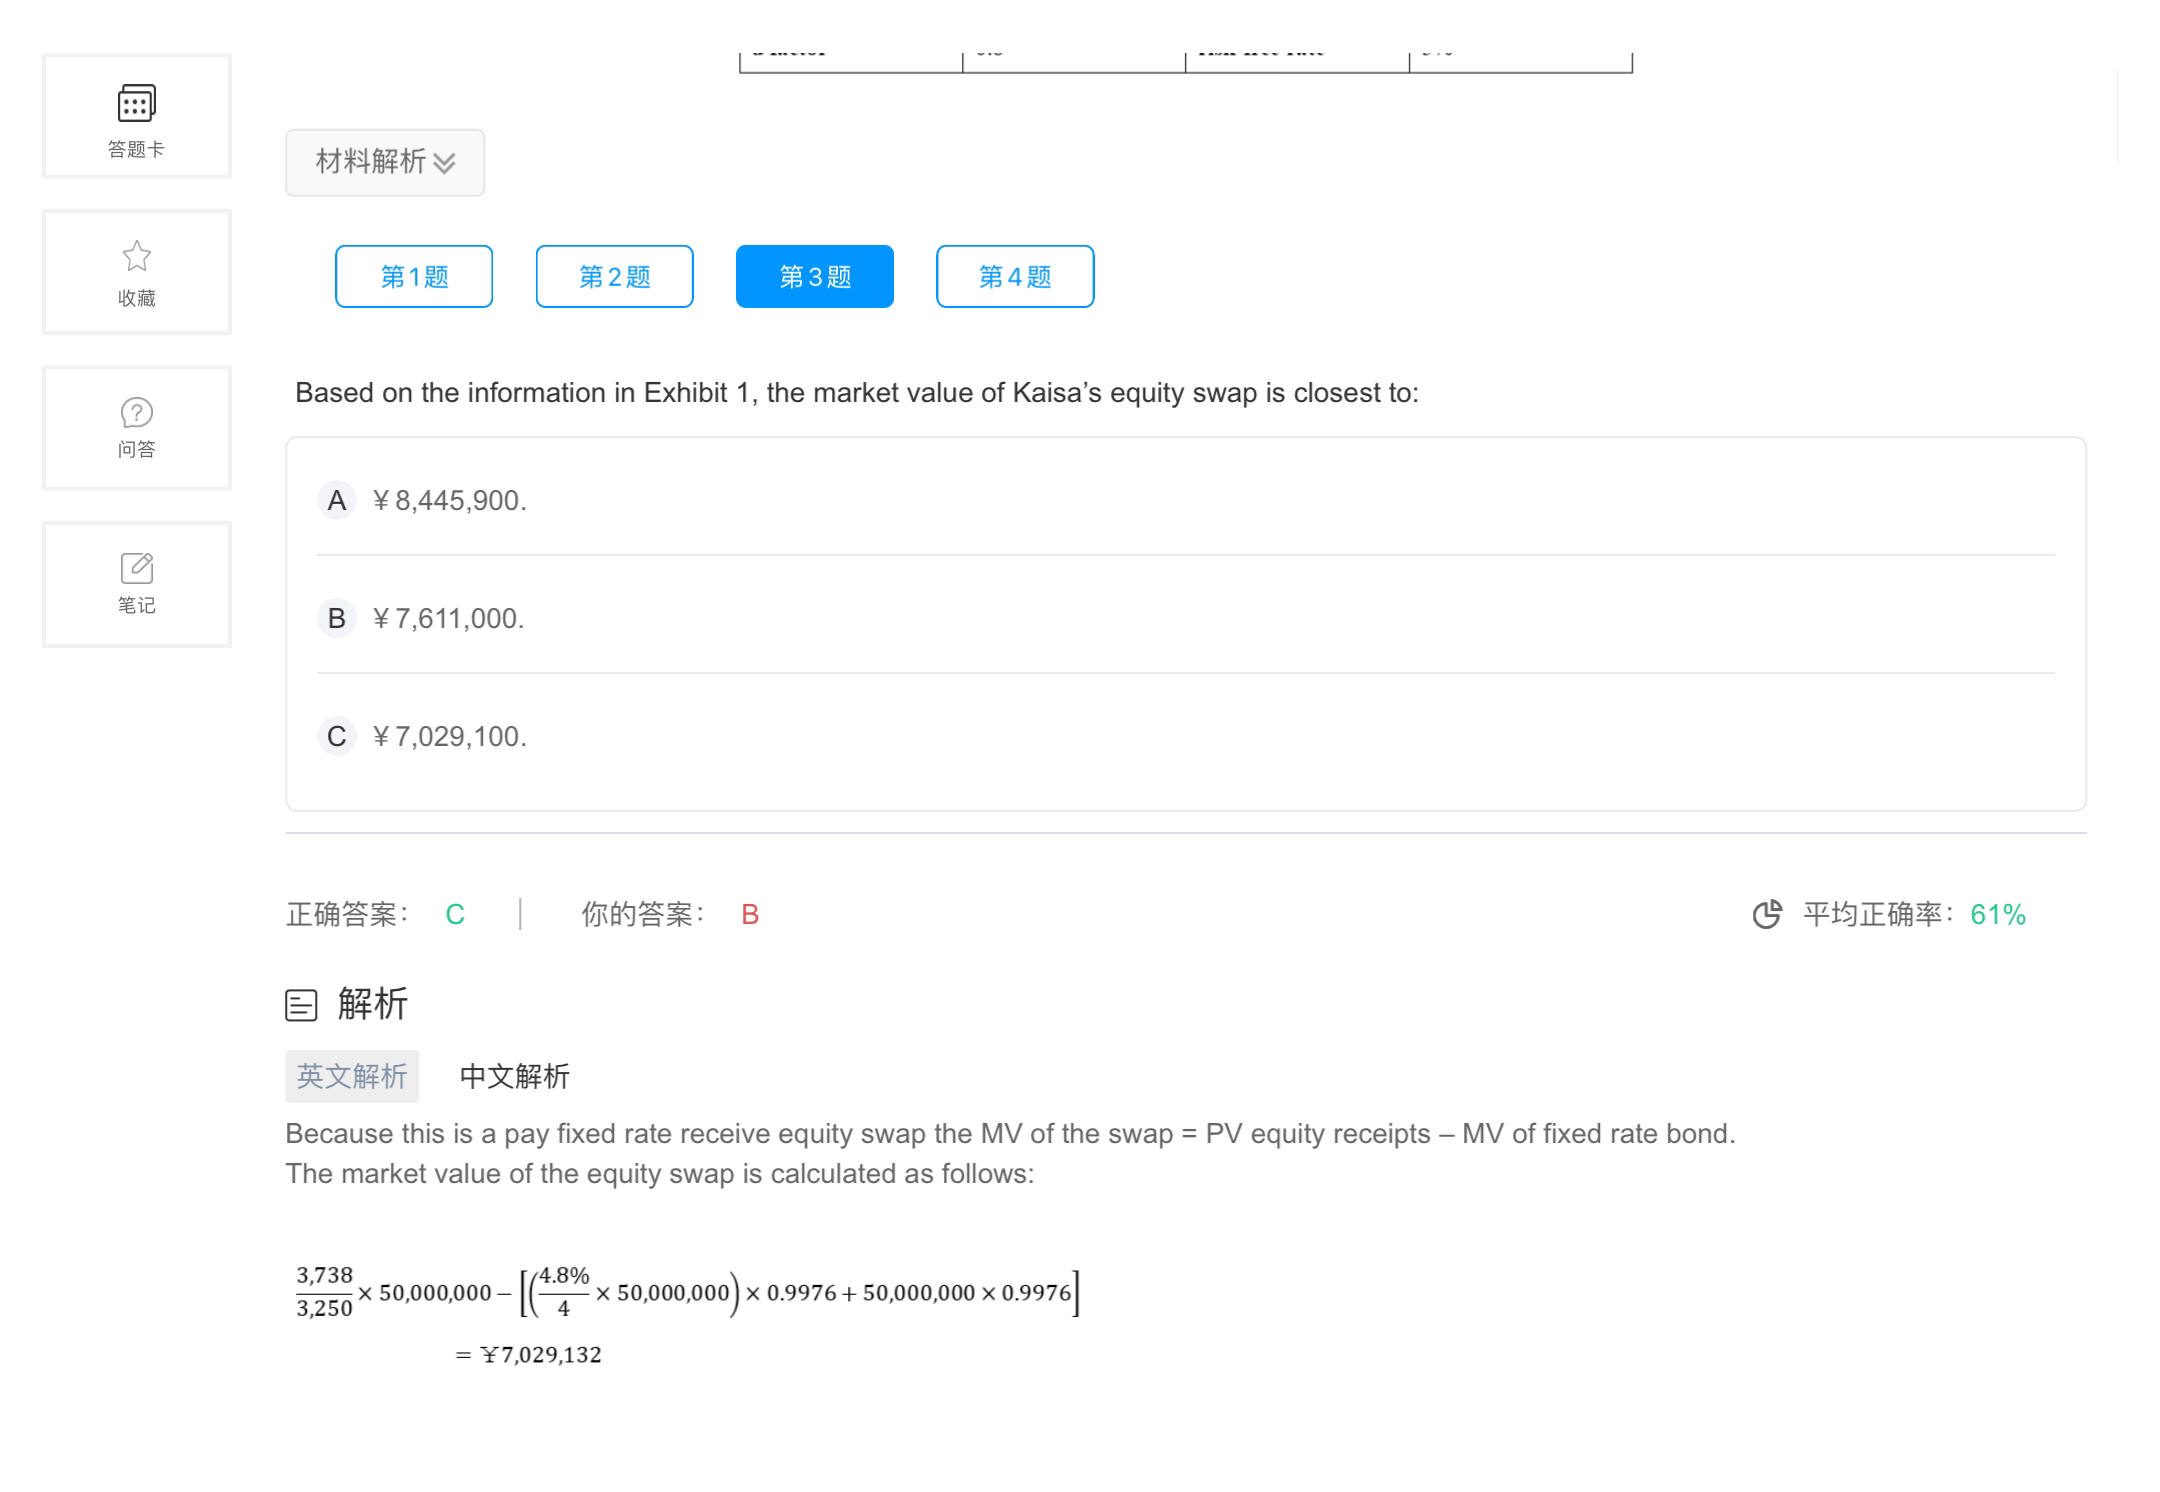Switch to the 英文解析 tab

pos(352,1076)
